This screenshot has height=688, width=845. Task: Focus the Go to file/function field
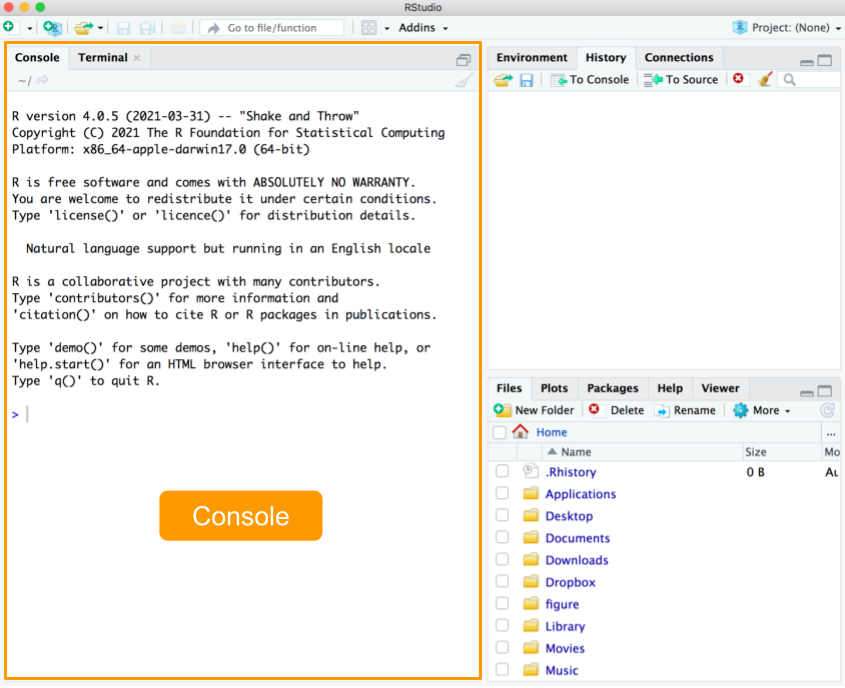click(272, 28)
